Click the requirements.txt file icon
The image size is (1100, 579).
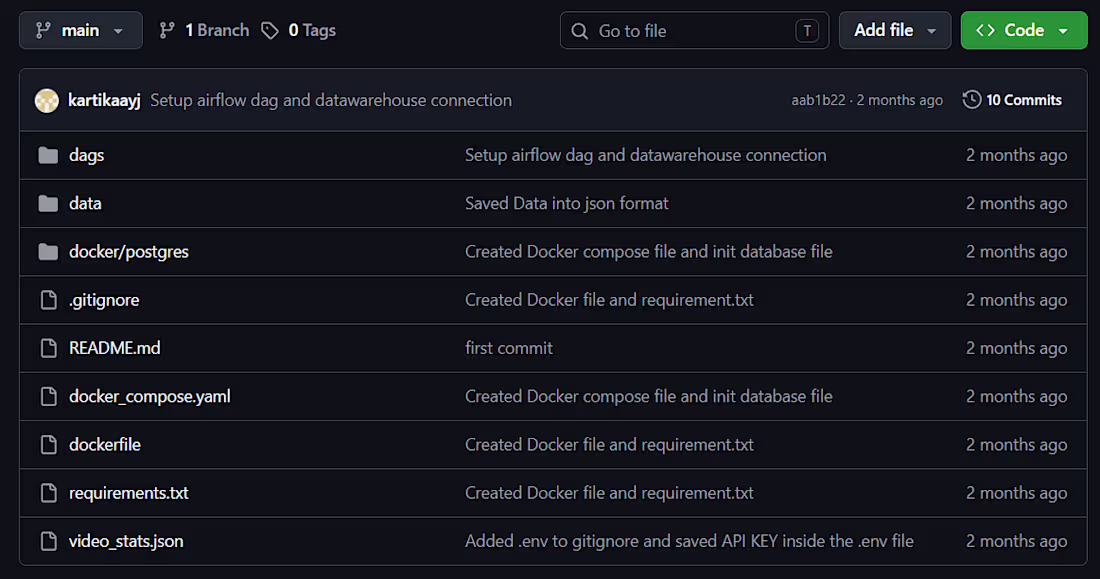click(48, 493)
